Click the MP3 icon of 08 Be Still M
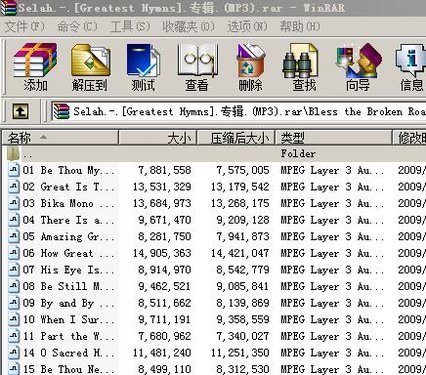Viewport: 426px width, 375px height. tap(14, 286)
